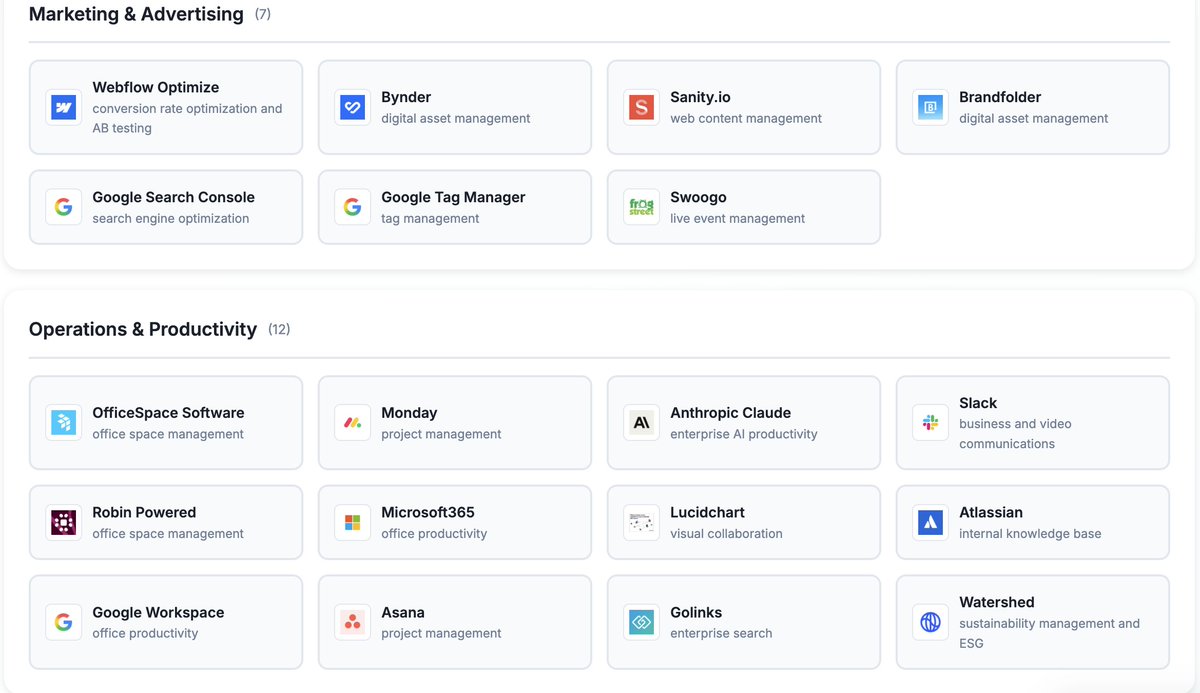1200x693 pixels.
Task: Click 'sustainability management and ESG' description
Action: [1049, 633]
